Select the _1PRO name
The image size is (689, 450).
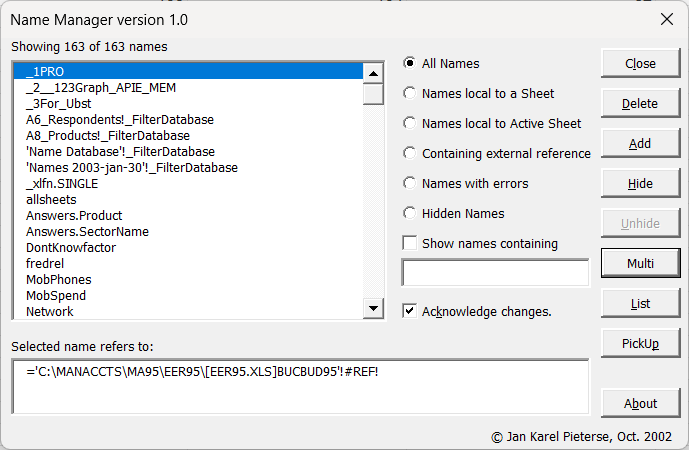[189, 71]
